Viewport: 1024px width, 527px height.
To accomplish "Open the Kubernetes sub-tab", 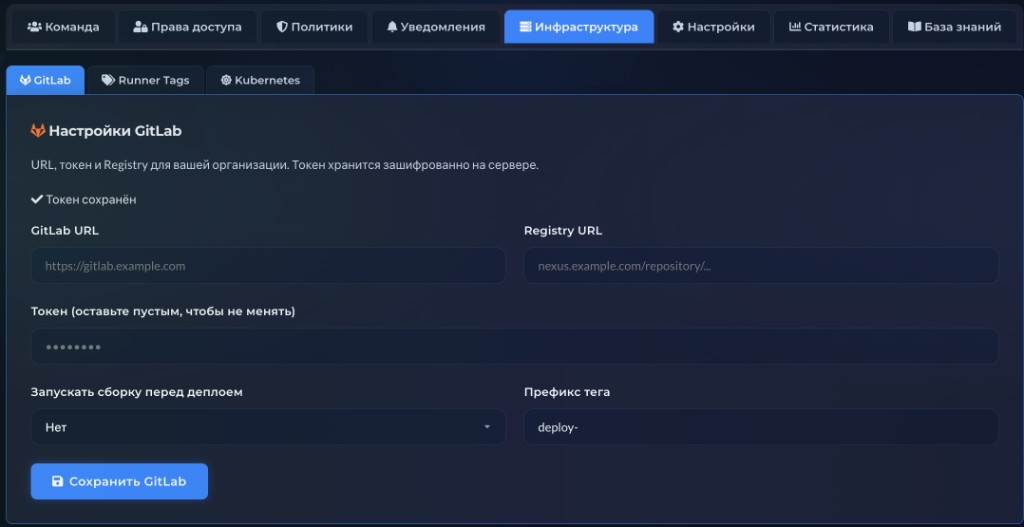I will tap(260, 80).
